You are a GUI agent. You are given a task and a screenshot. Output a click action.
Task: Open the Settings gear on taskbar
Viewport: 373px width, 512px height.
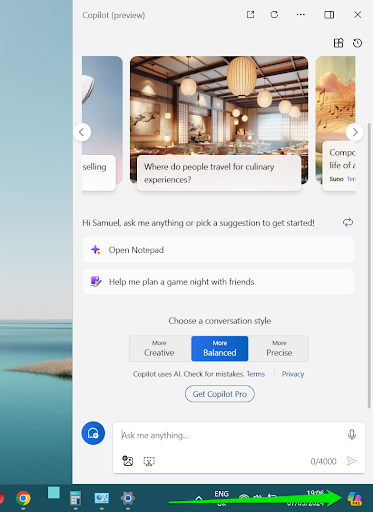(x=128, y=499)
